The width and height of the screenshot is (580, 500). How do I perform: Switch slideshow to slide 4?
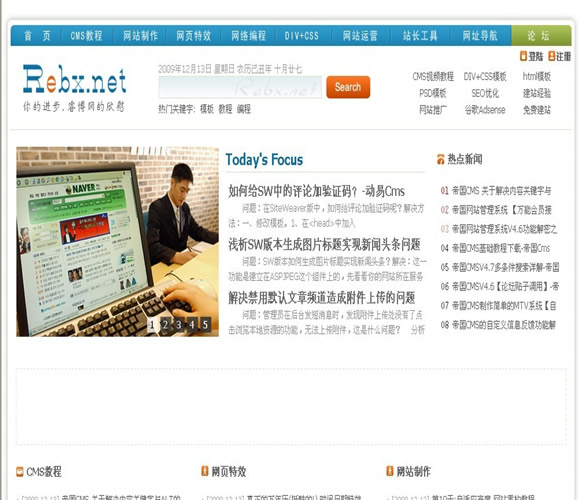pos(192,325)
